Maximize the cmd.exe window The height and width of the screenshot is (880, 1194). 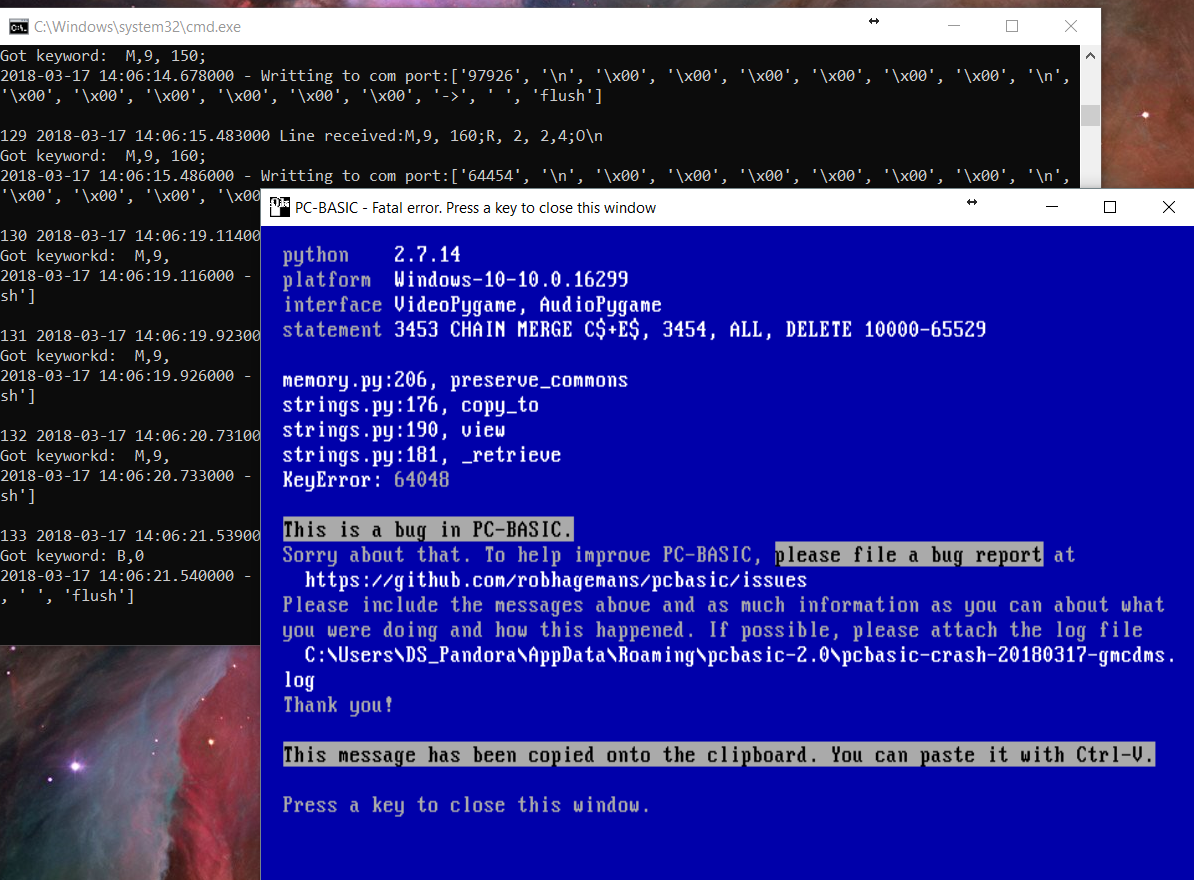tap(1011, 26)
